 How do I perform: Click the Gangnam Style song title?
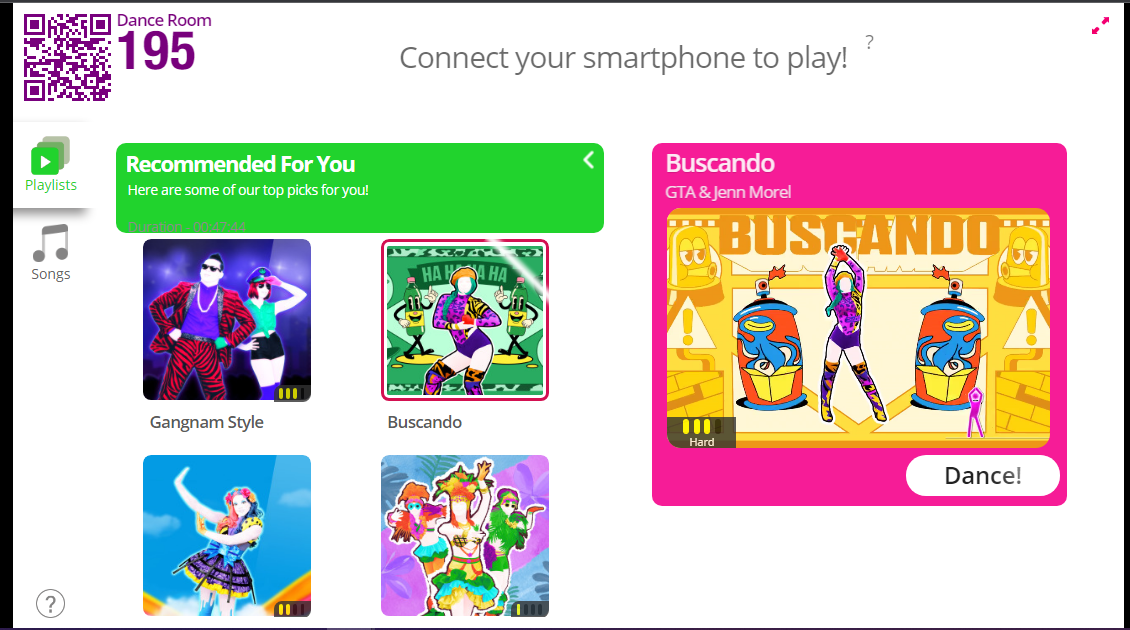pos(207,422)
